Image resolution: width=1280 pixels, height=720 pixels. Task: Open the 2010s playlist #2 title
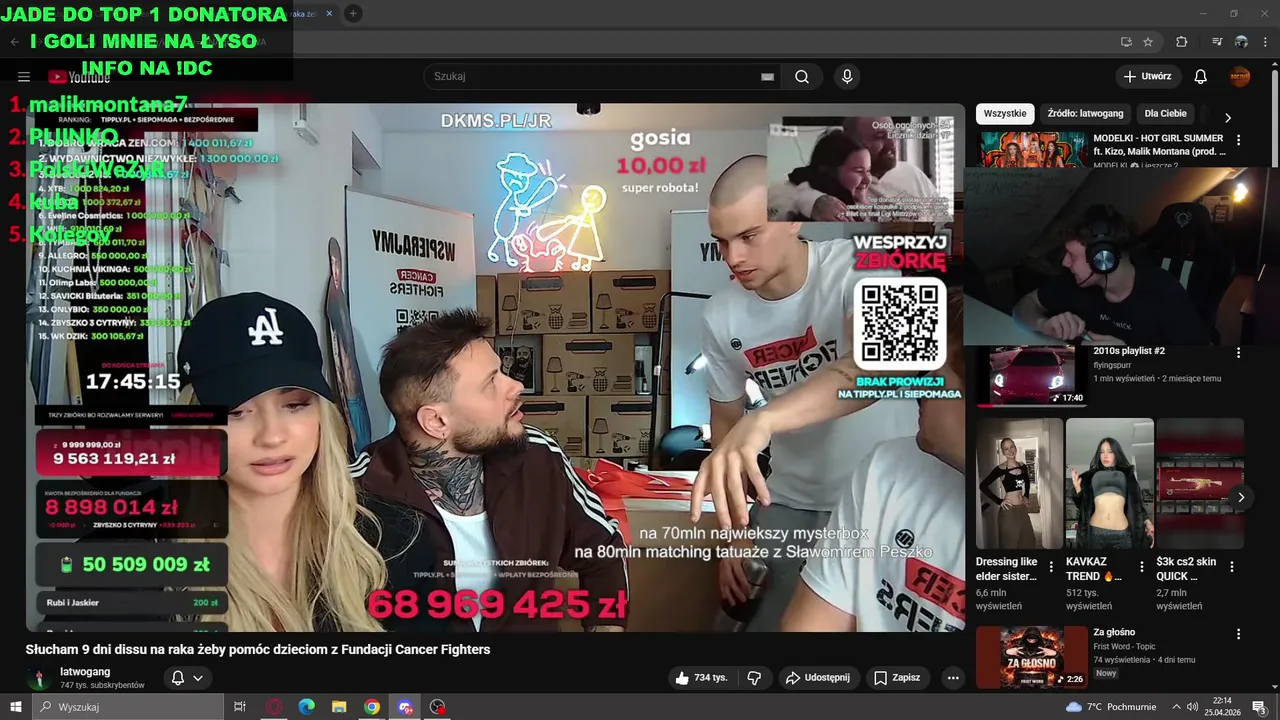click(x=1129, y=351)
